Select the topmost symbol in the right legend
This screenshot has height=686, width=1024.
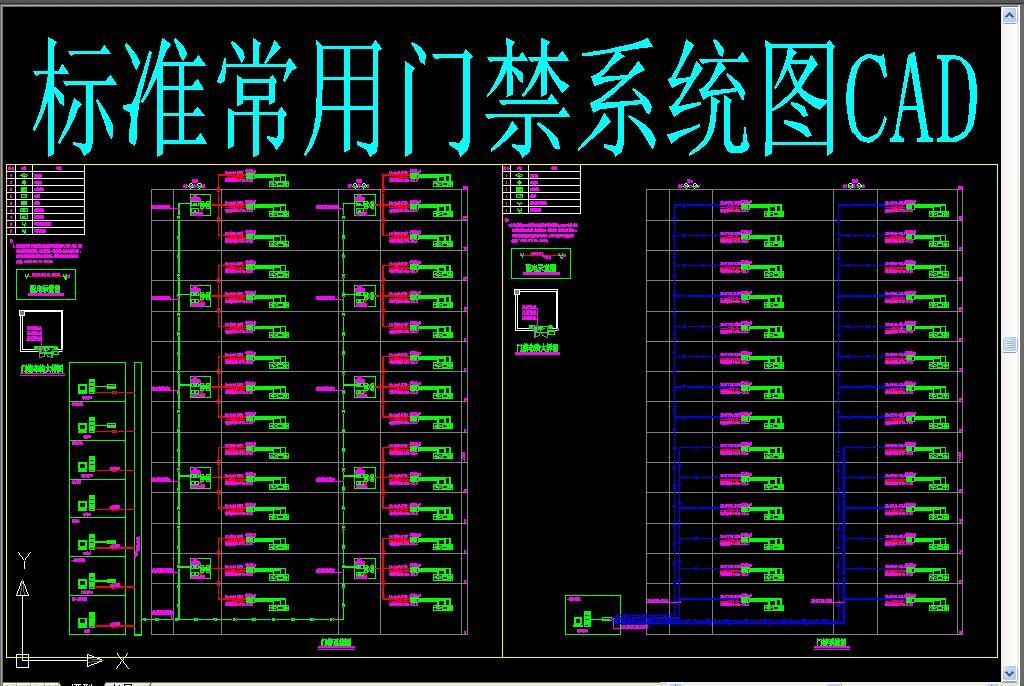(519, 175)
